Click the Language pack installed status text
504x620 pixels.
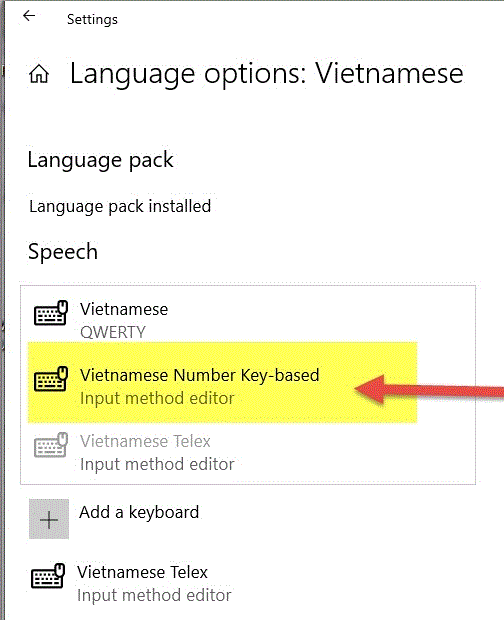coord(120,206)
